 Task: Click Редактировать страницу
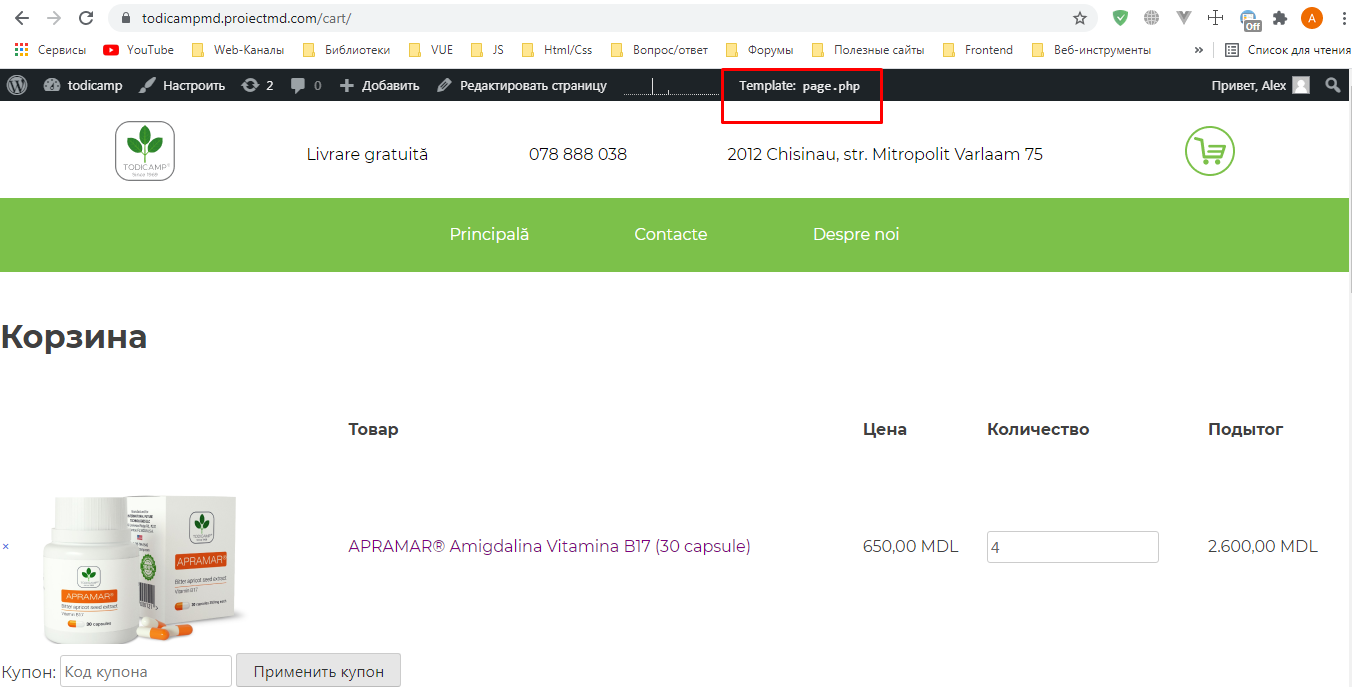522,85
